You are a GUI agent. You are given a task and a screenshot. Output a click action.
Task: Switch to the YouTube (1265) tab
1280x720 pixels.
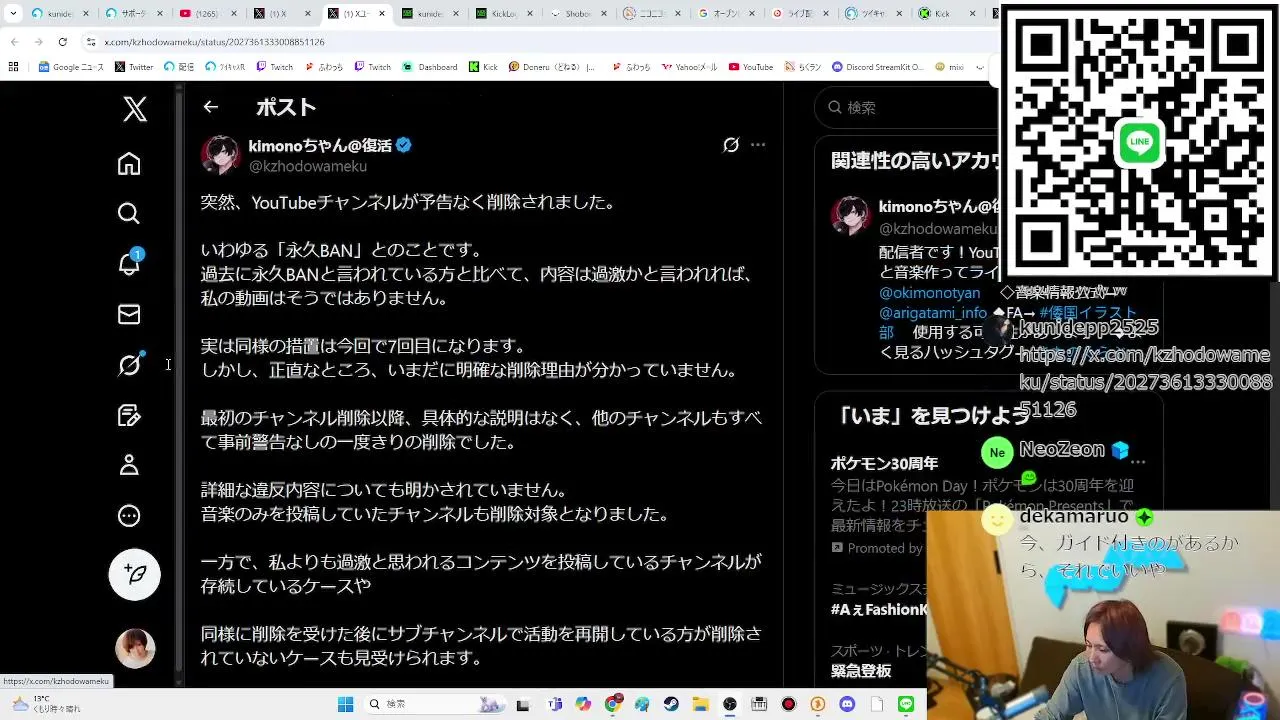[x=209, y=14]
